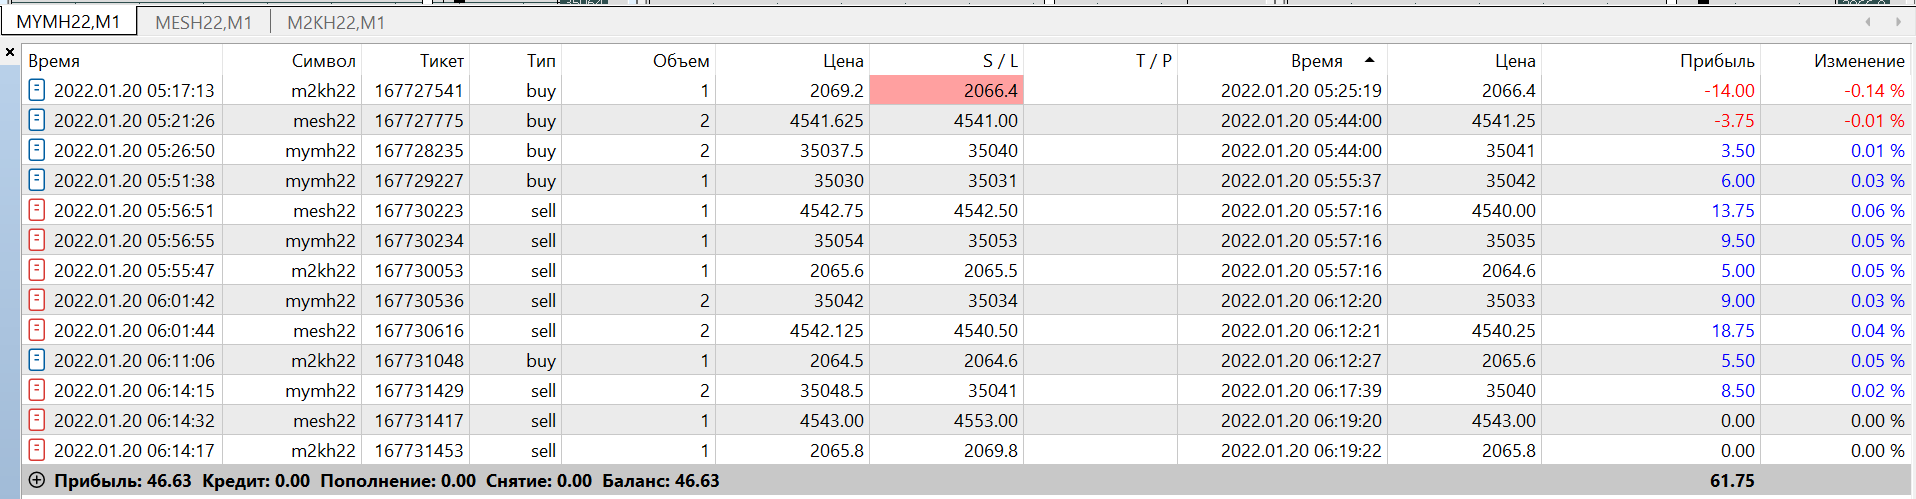Click the Тикет column header

coord(441,61)
